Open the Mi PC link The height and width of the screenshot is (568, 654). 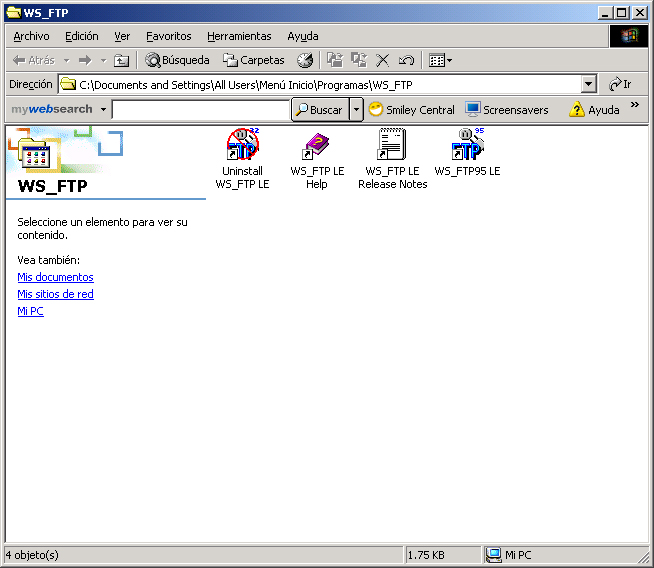pyautogui.click(x=30, y=311)
